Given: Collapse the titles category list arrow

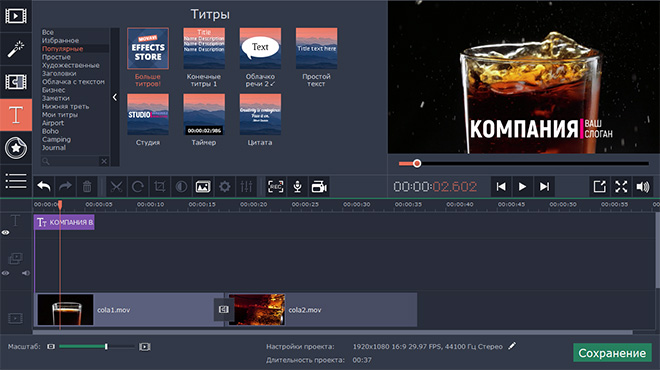Looking at the screenshot, I should (115, 97).
